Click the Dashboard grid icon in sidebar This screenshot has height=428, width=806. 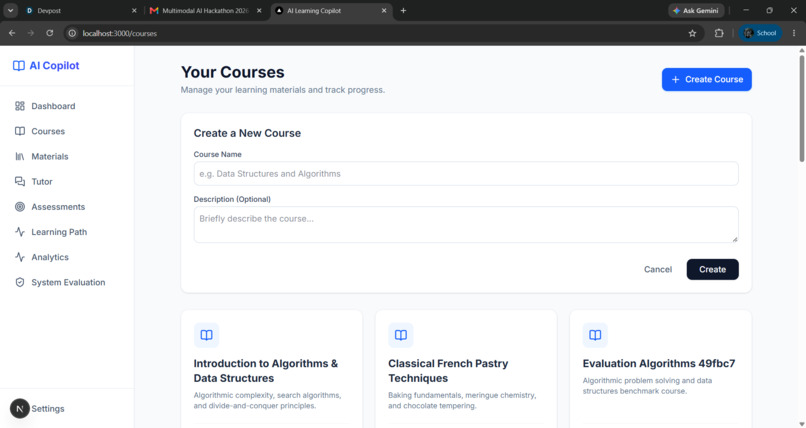coord(20,106)
